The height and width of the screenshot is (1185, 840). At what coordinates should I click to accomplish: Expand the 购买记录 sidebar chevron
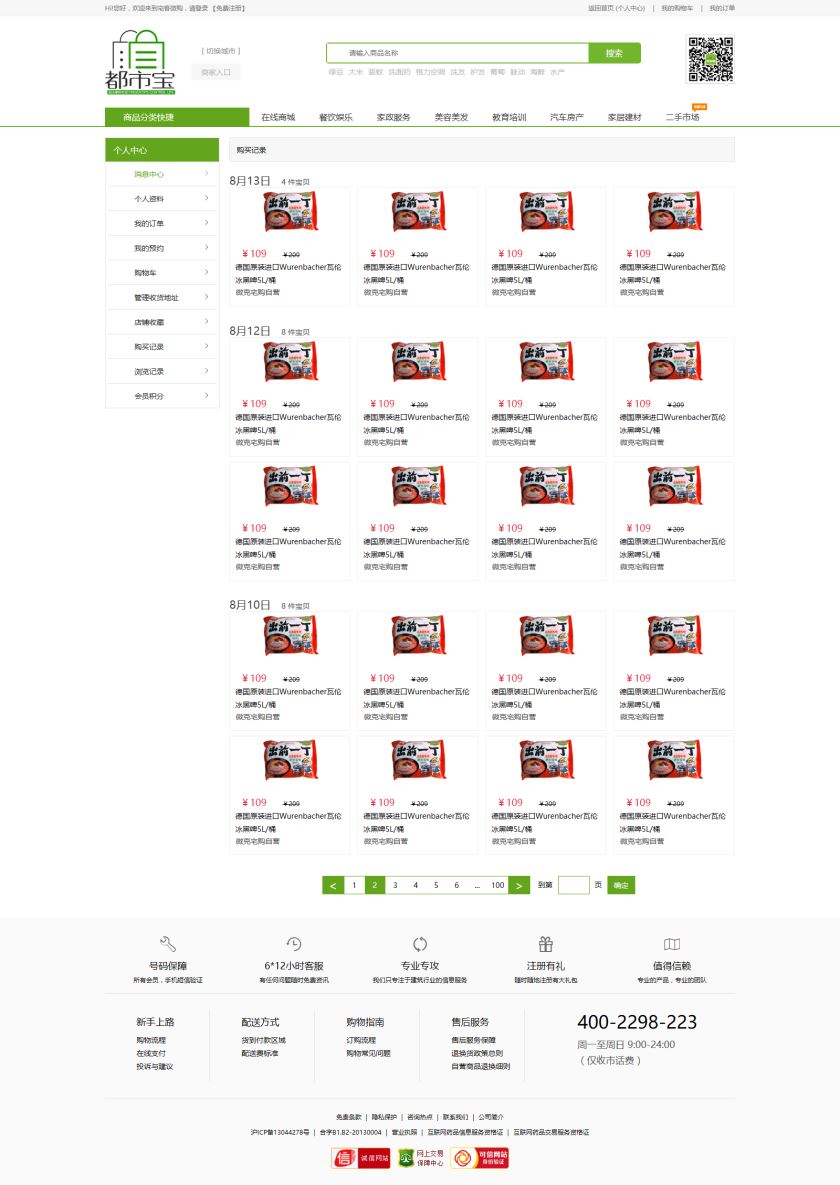[206, 346]
